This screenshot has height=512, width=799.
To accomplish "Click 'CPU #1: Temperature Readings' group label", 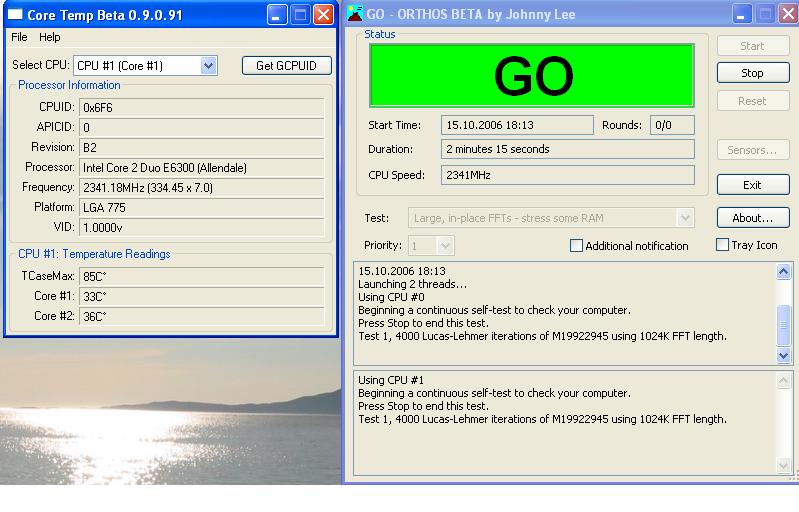I will [94, 254].
